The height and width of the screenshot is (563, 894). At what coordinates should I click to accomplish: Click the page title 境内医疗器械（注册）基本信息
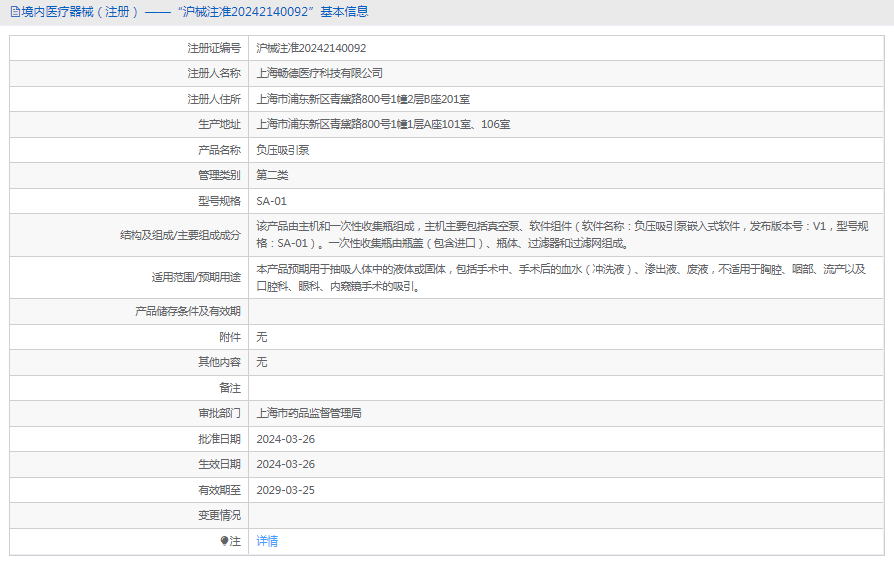(x=194, y=12)
